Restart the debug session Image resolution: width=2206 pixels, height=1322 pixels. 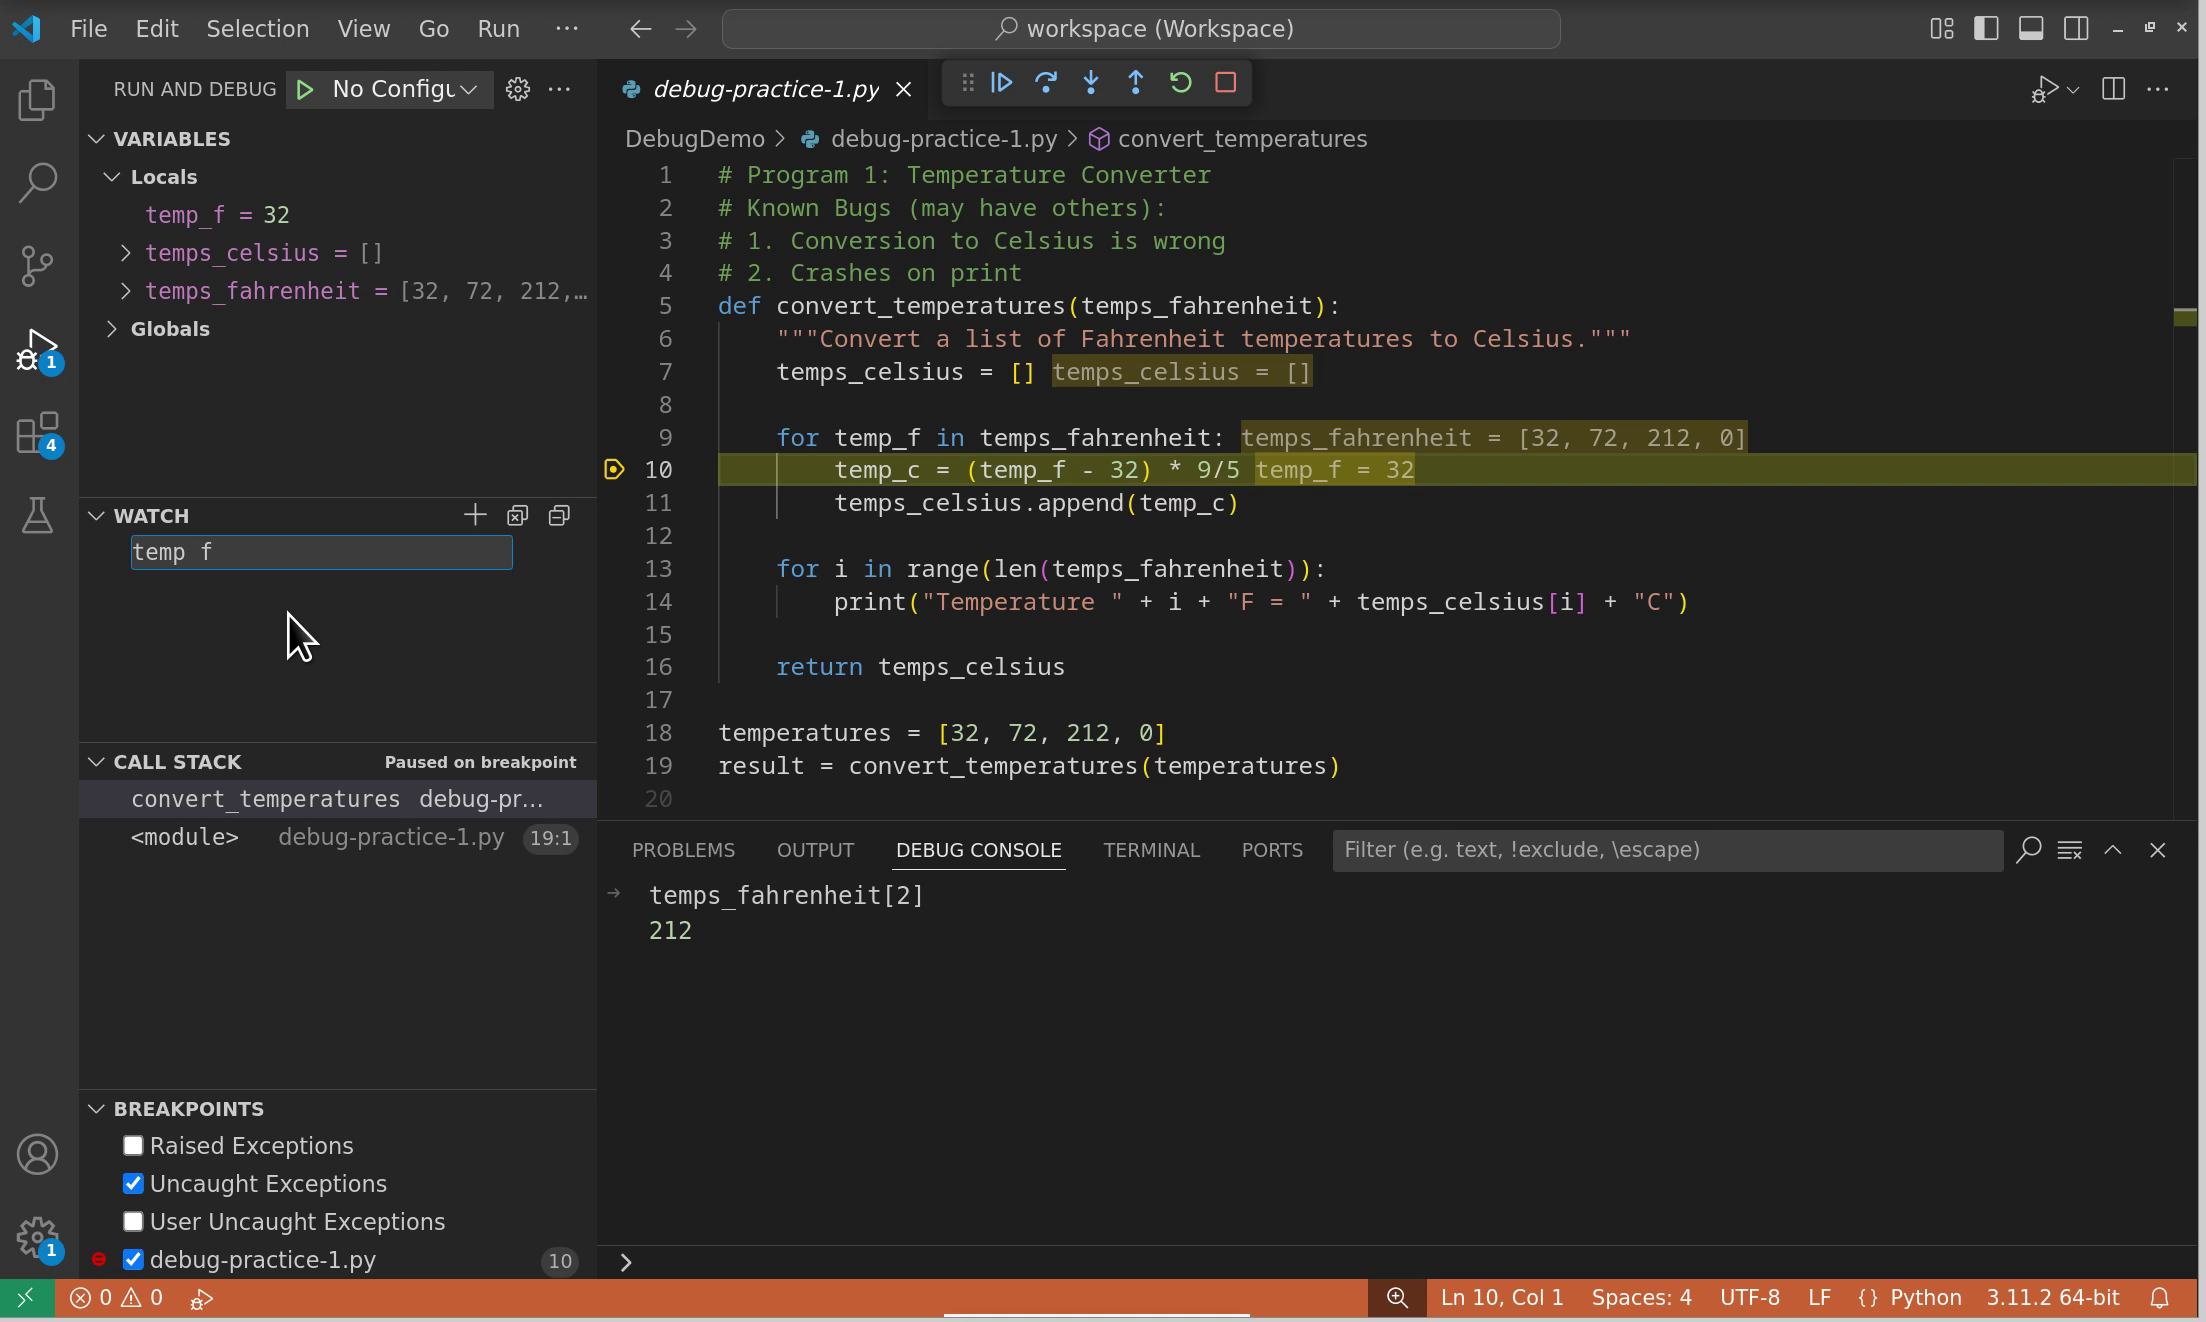pyautogui.click(x=1180, y=83)
